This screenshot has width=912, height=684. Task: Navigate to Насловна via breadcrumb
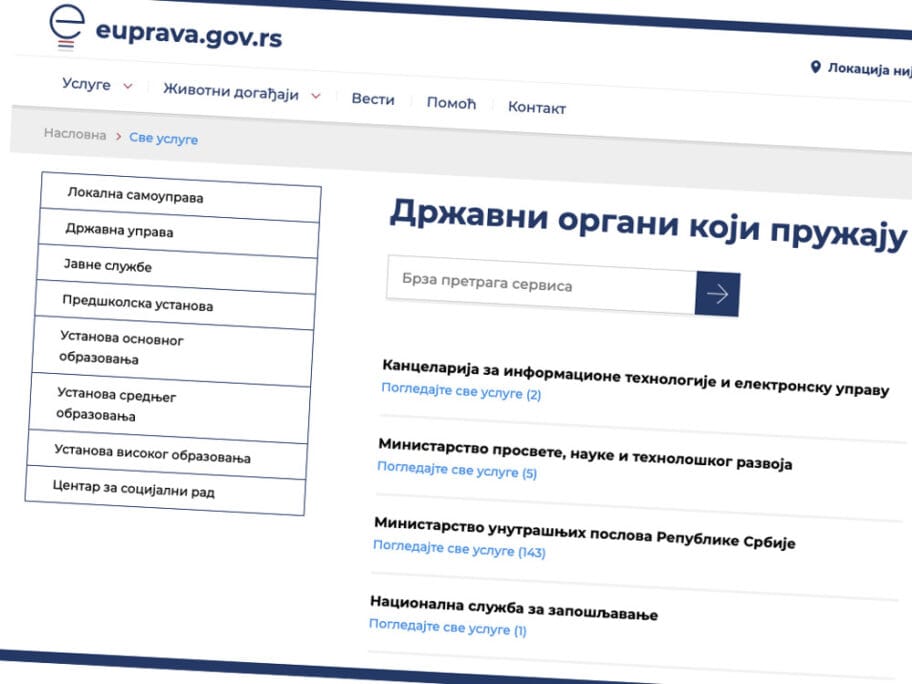(74, 134)
